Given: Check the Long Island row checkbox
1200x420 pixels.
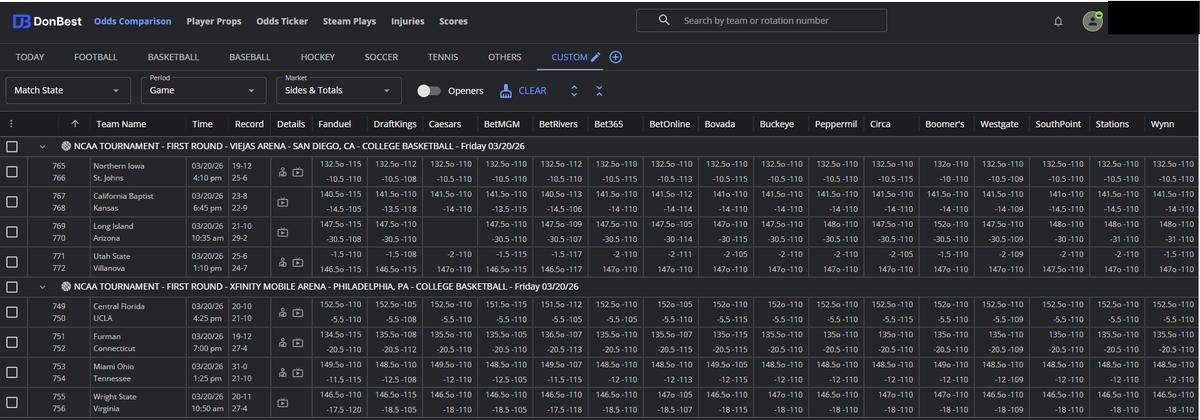Looking at the screenshot, I should point(11,232).
